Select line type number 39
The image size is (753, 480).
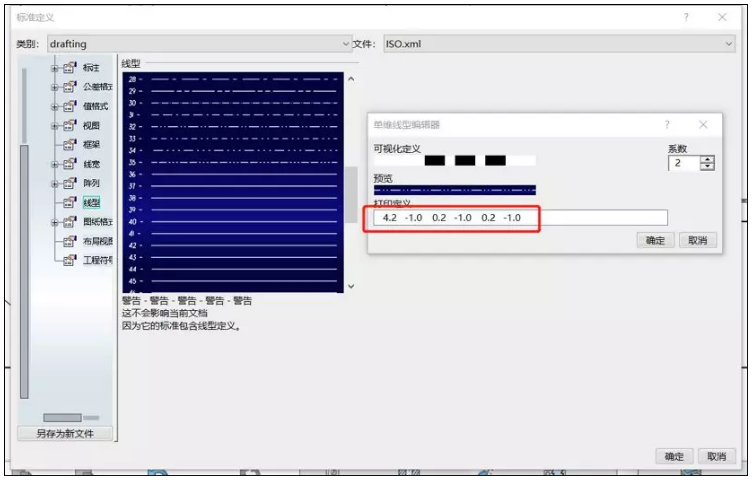coord(233,210)
